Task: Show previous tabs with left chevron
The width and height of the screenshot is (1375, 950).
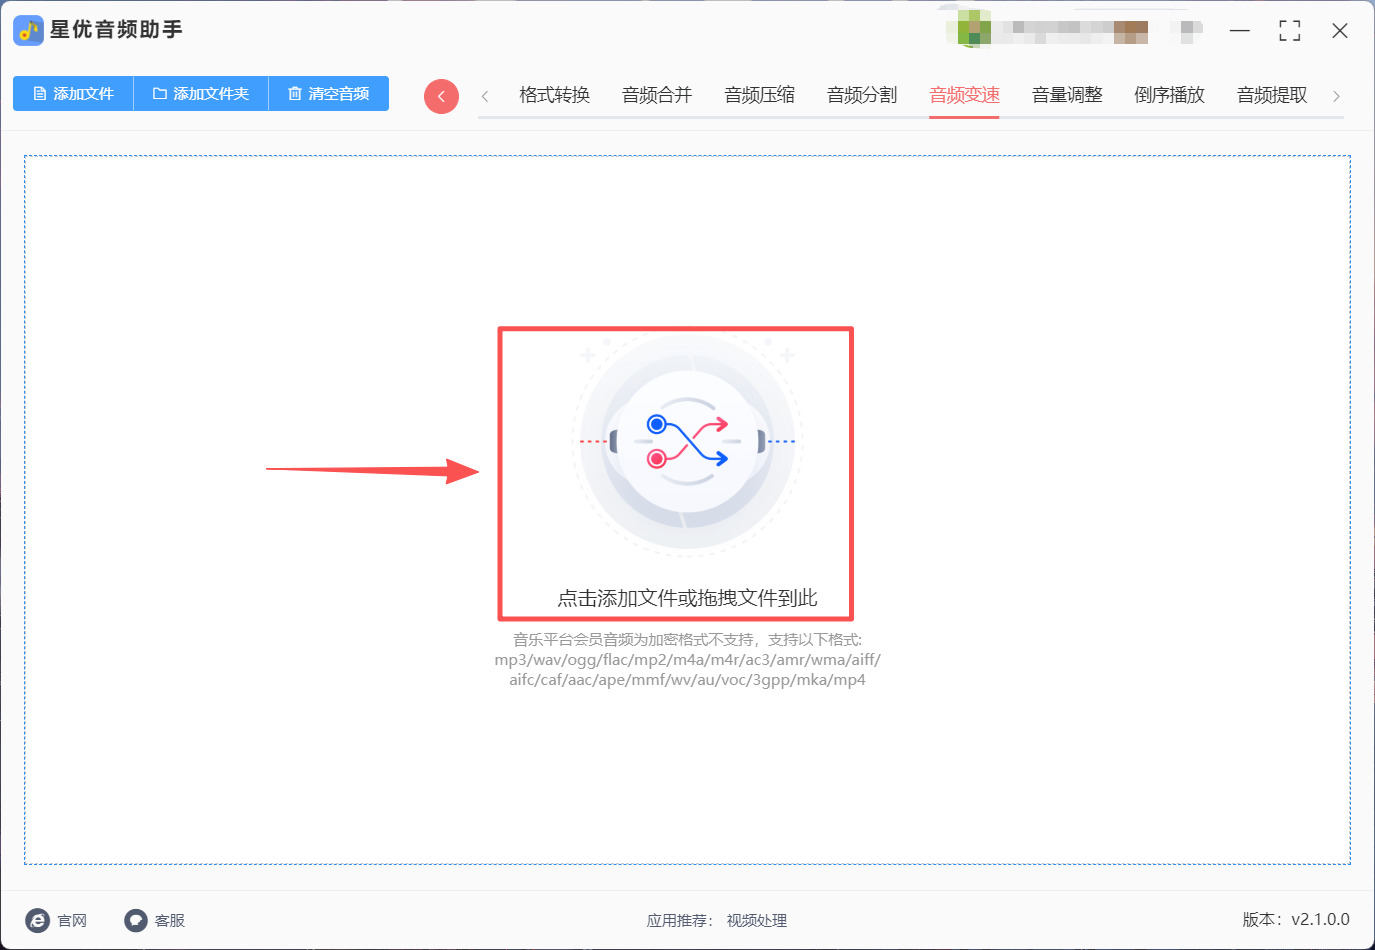Action: [485, 96]
